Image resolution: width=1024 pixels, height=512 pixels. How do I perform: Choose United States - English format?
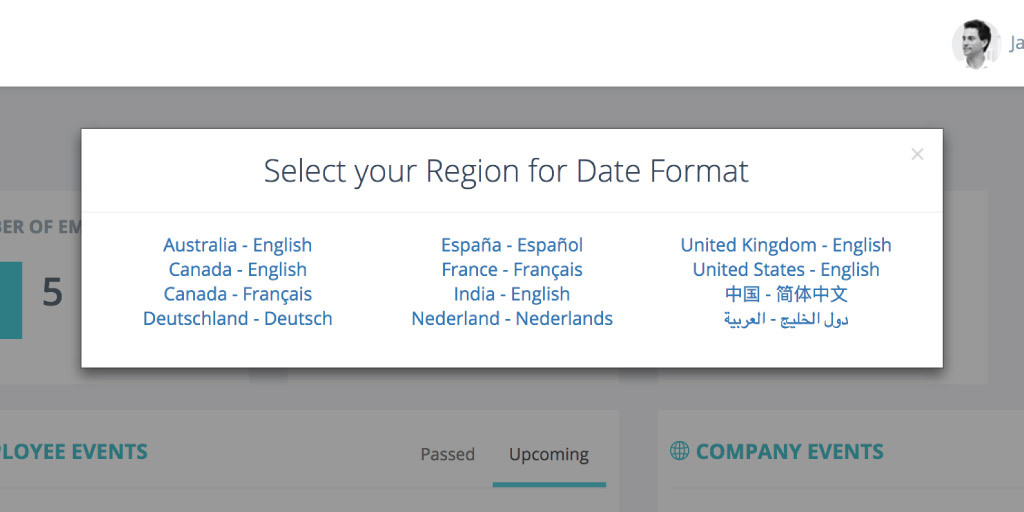(x=786, y=270)
